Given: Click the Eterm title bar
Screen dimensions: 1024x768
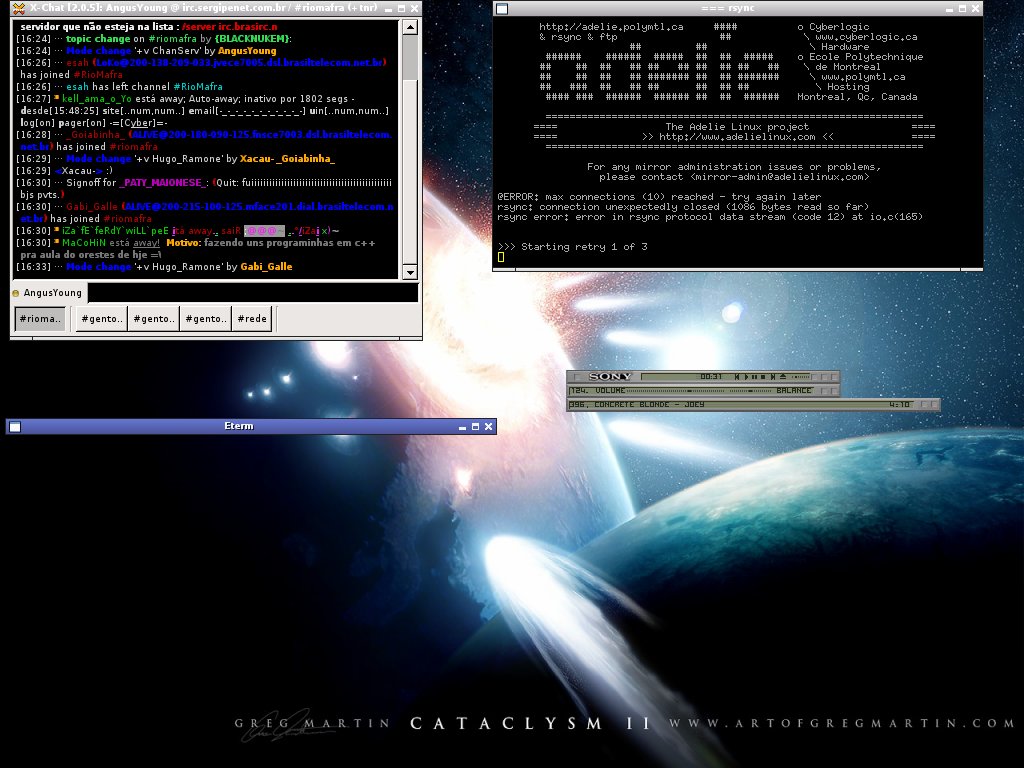Looking at the screenshot, I should tap(238, 426).
